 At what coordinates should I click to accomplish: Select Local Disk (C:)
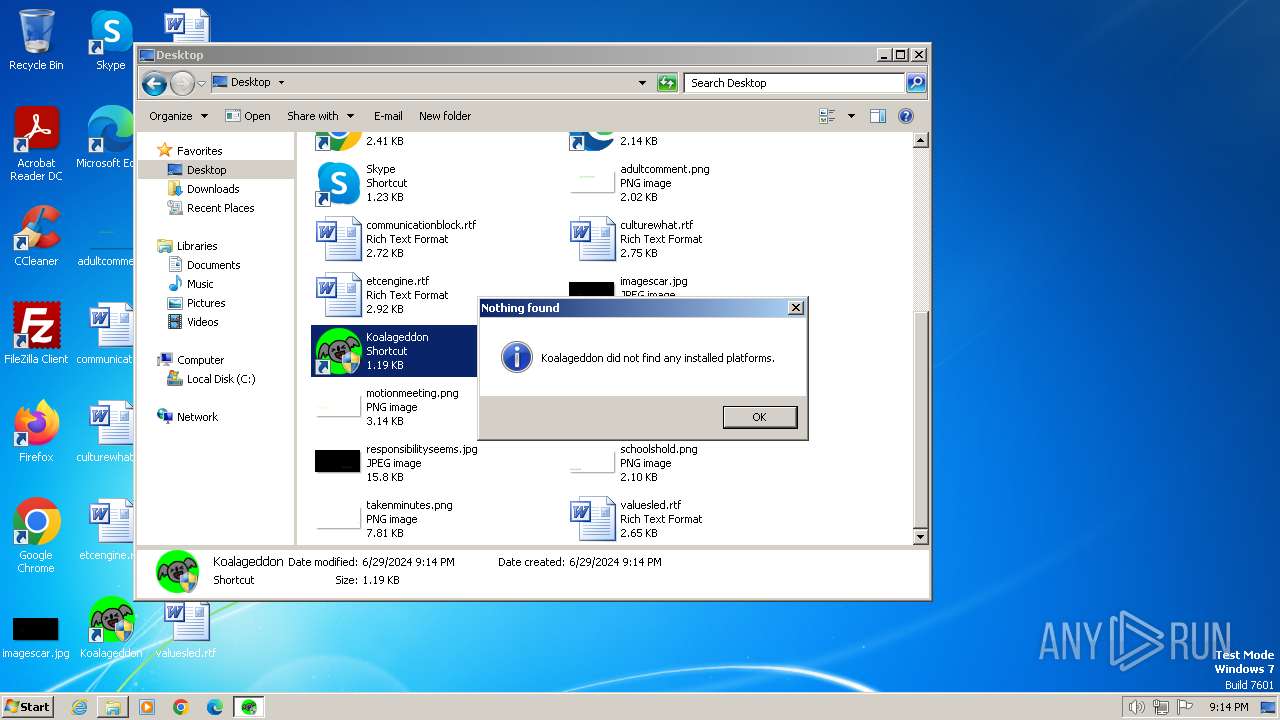click(x=220, y=379)
